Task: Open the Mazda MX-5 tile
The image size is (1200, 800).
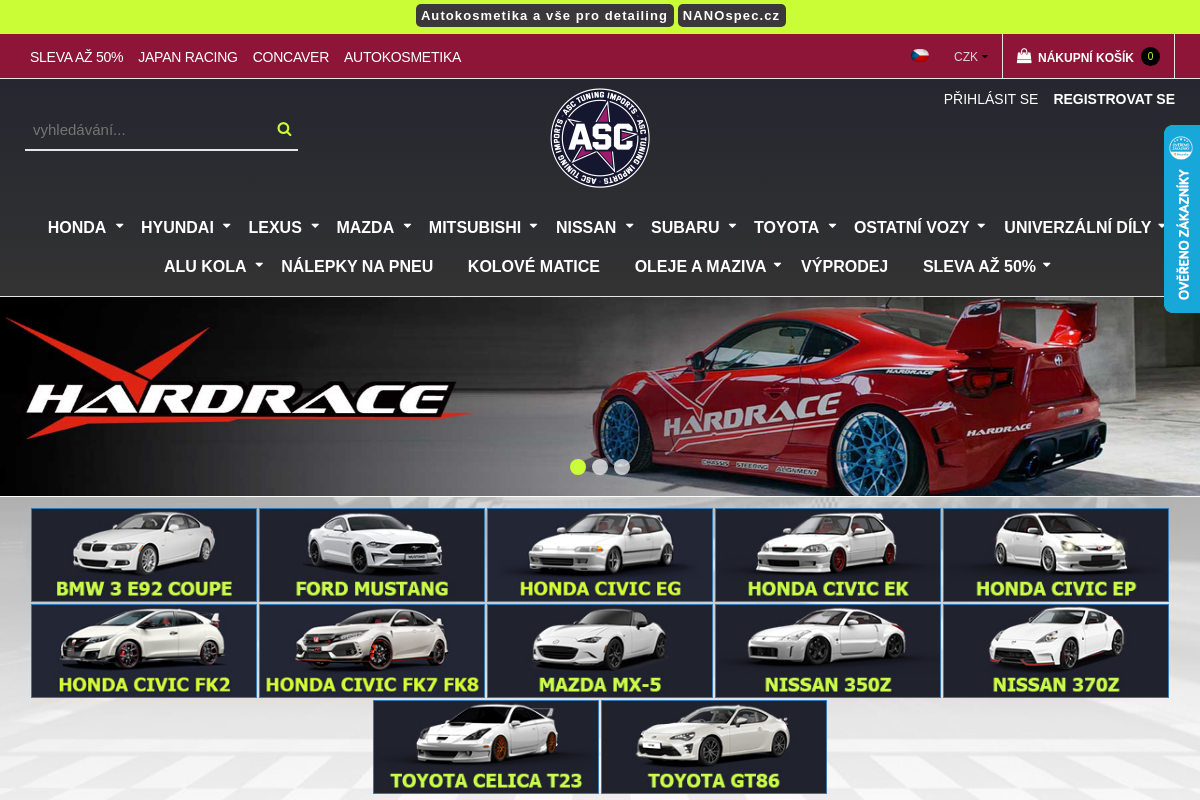Action: coord(600,651)
